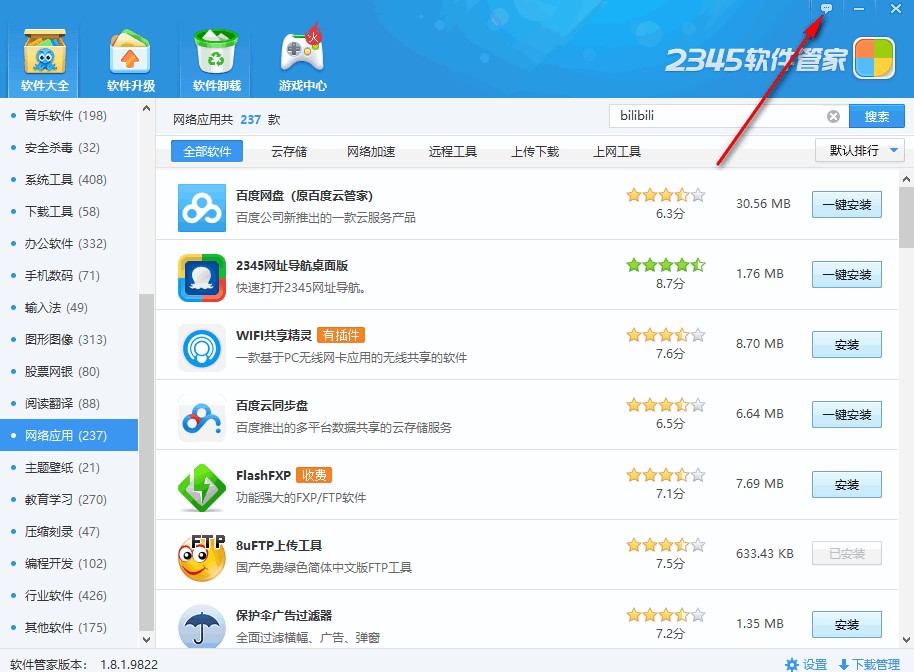Select 行业软件 (426) category
The height and width of the screenshot is (672, 914).
69,596
